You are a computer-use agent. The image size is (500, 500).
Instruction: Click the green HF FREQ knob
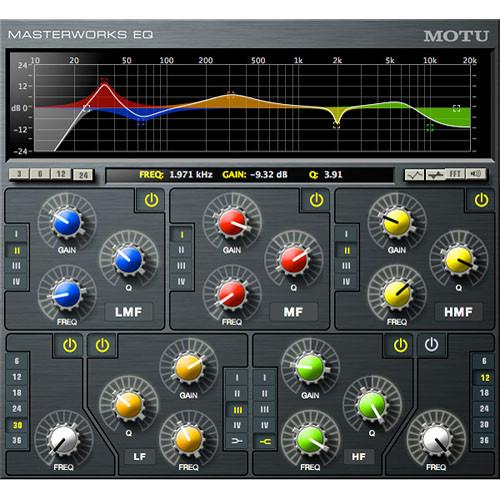click(x=310, y=439)
